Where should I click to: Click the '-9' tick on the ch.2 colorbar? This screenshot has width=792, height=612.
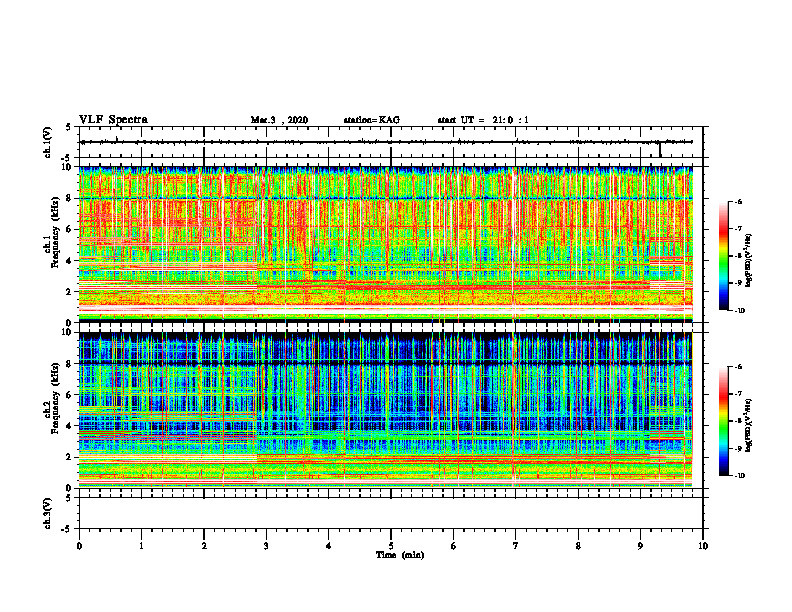tap(738, 448)
